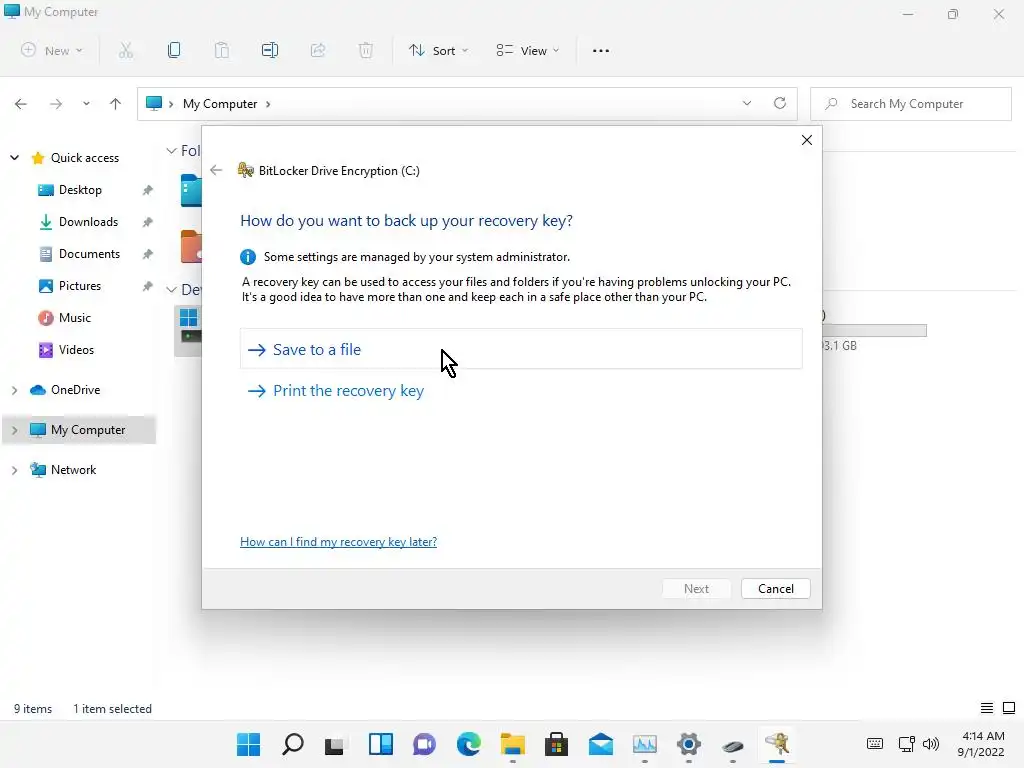Image resolution: width=1024 pixels, height=768 pixels.
Task: Switch to large icons view layout
Action: 1009,708
